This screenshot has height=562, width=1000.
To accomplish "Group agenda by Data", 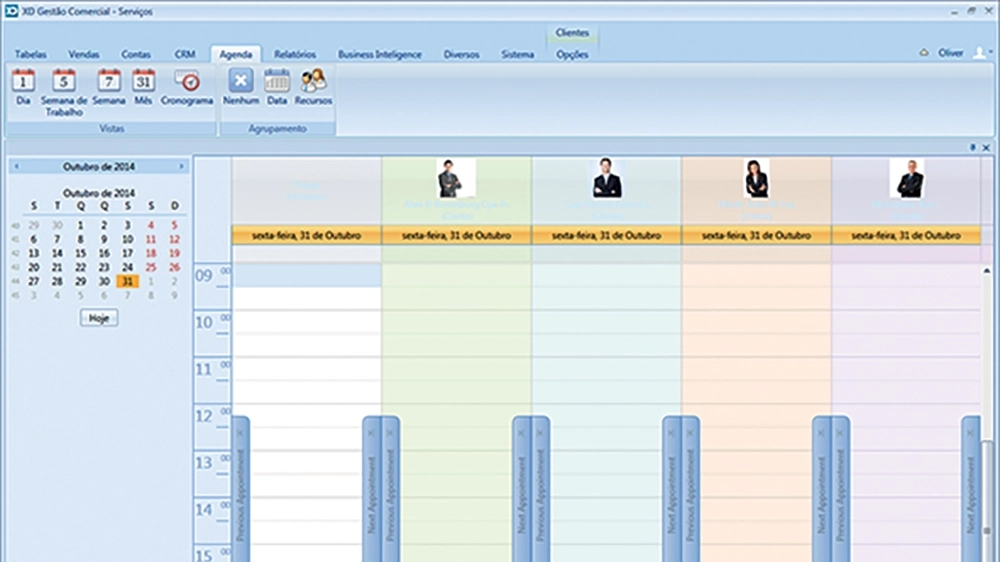I will (277, 88).
